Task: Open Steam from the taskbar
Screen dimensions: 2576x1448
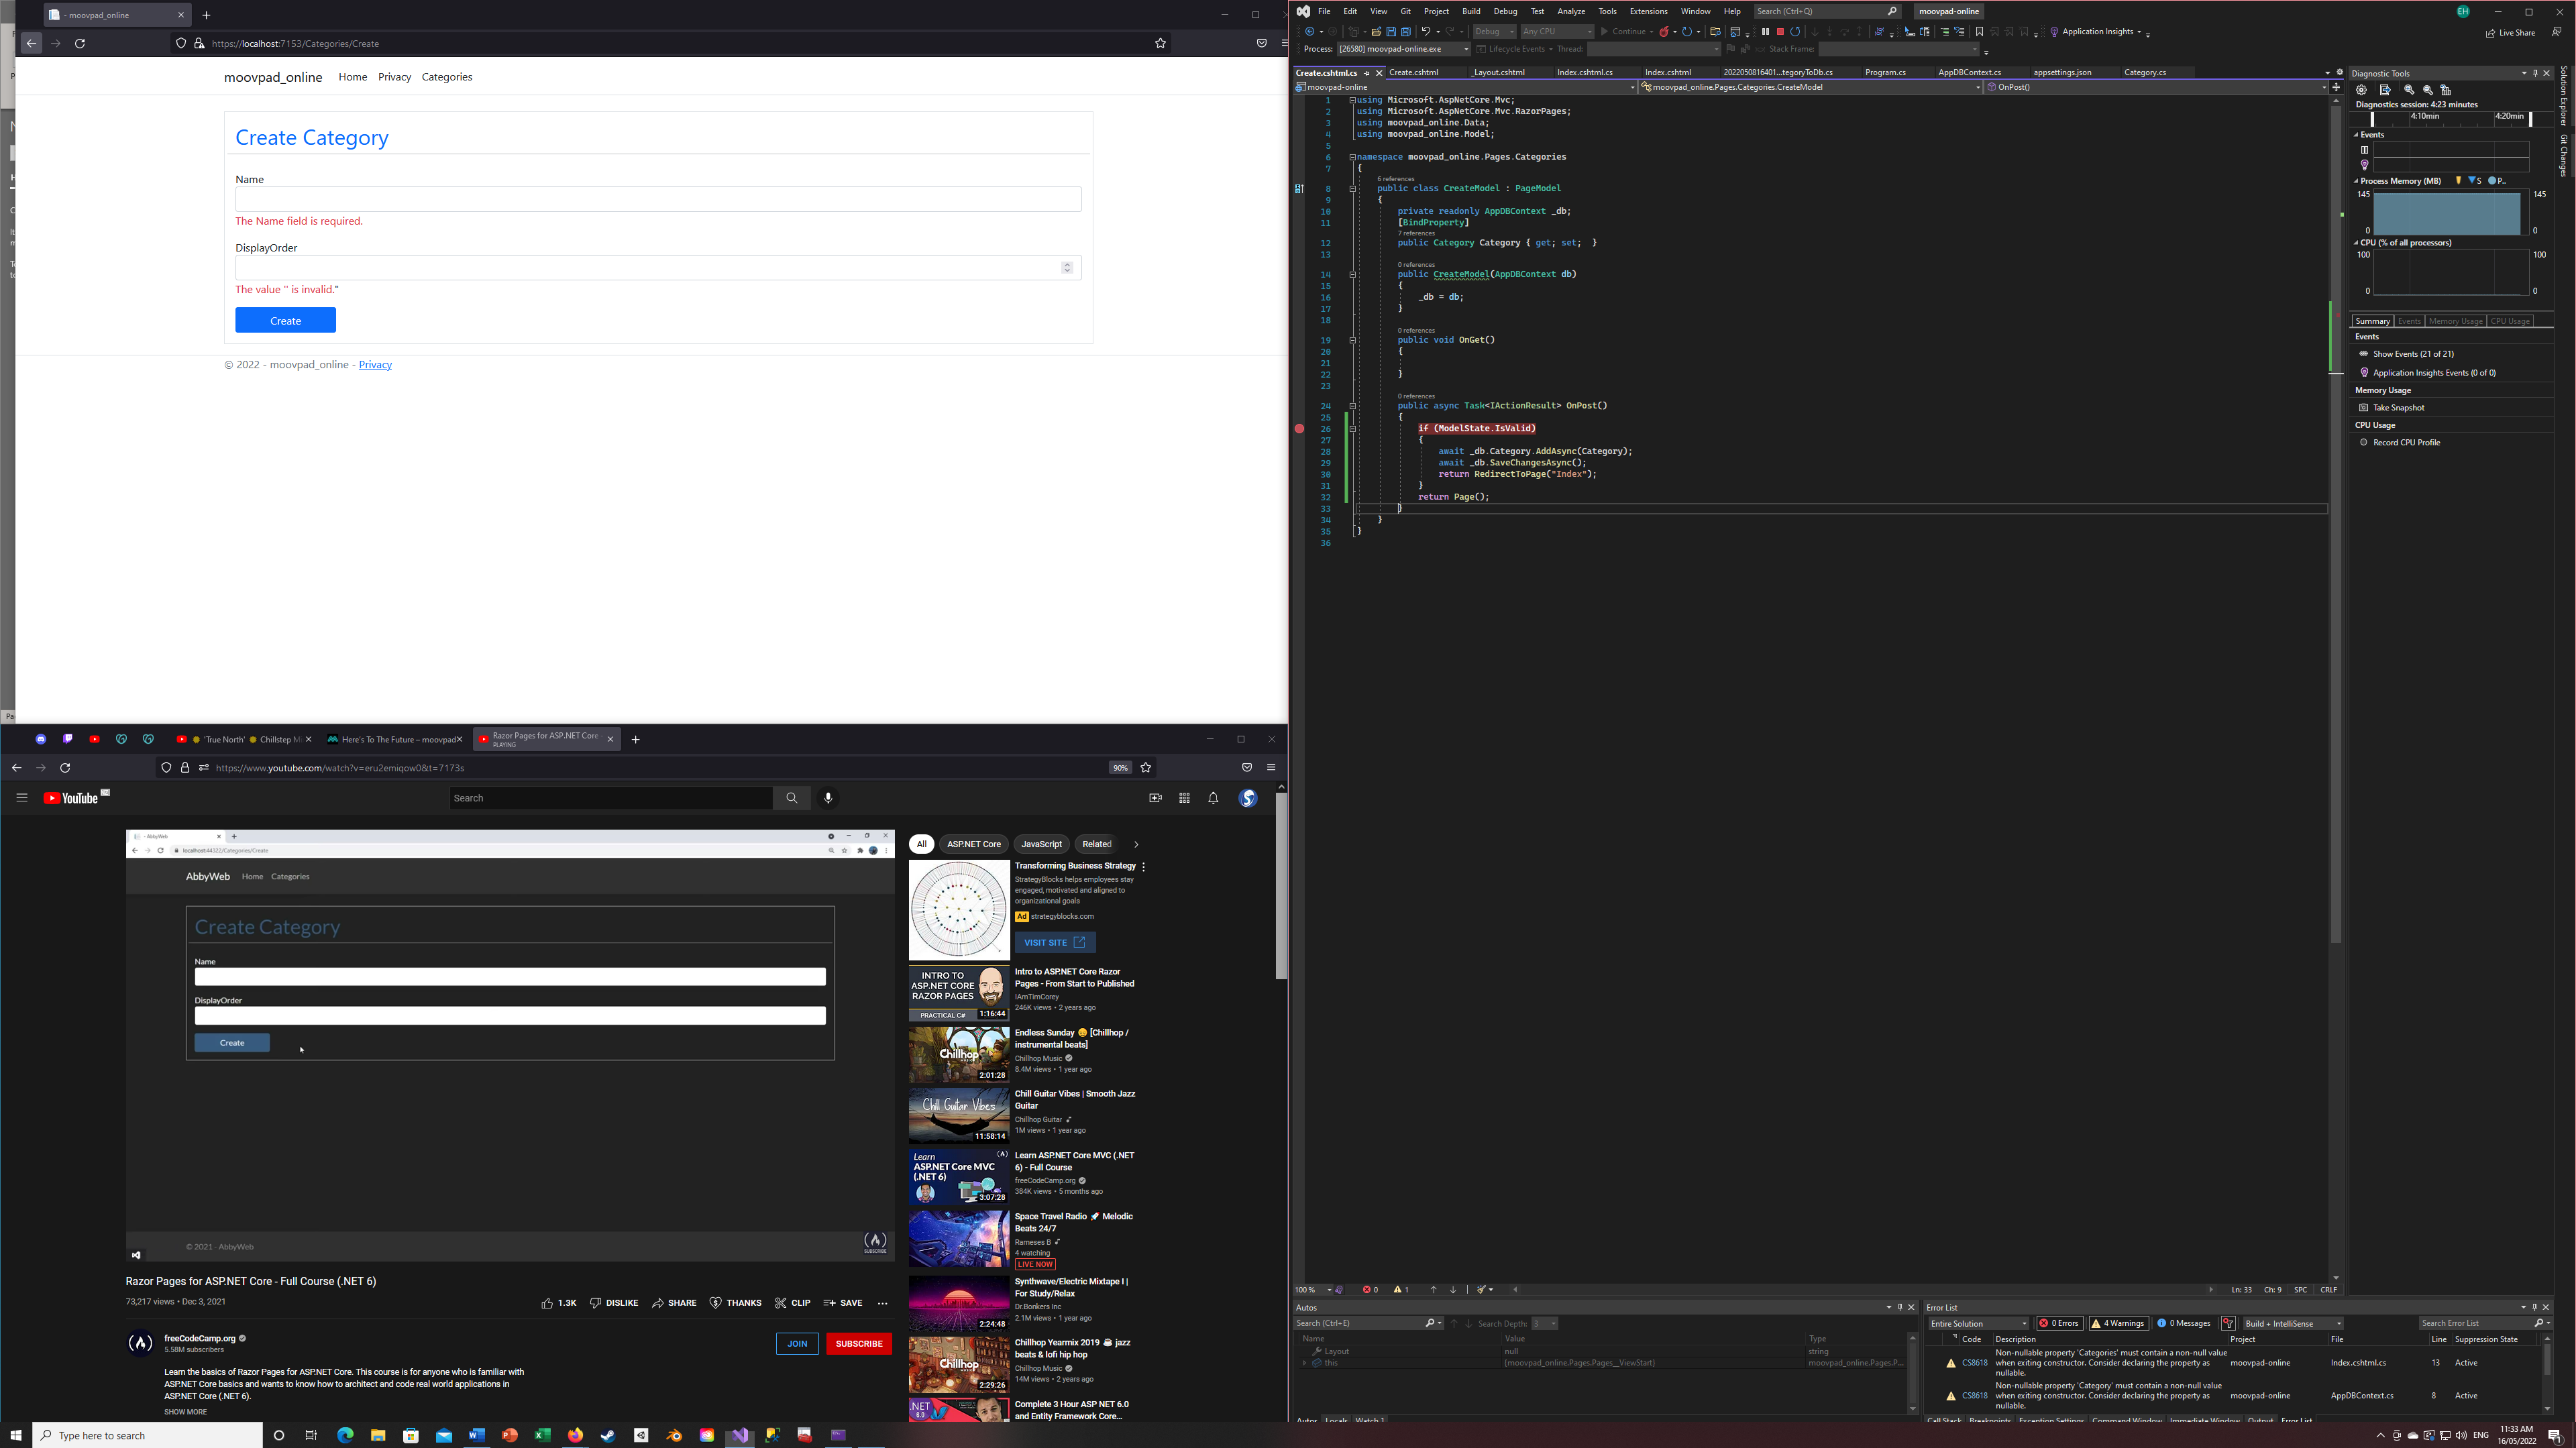Action: (x=608, y=1435)
